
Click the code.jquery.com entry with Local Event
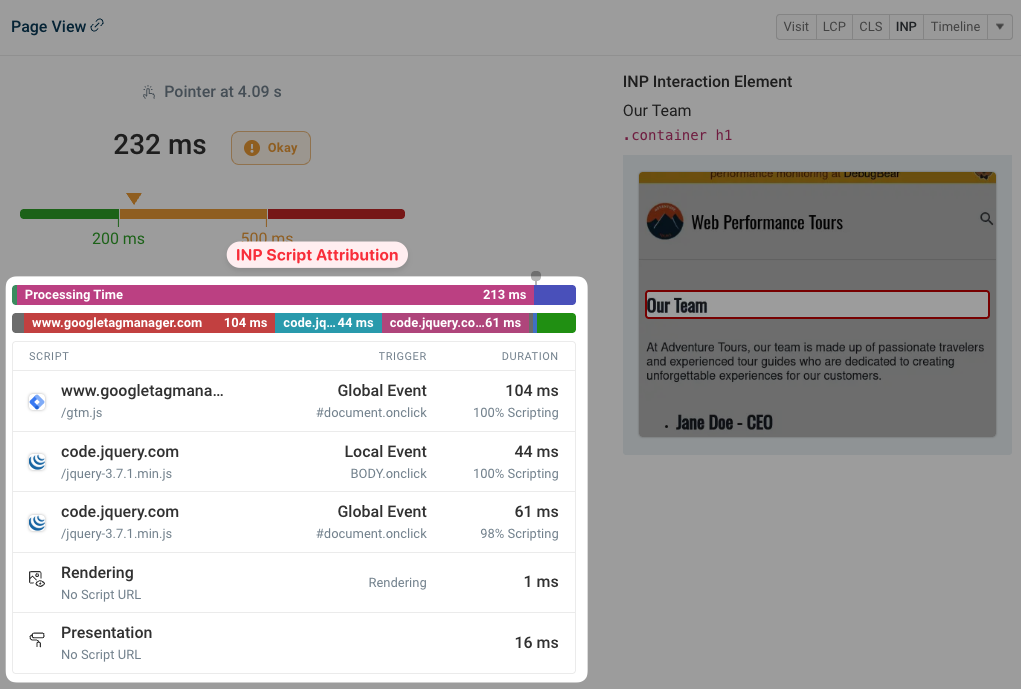click(x=294, y=462)
